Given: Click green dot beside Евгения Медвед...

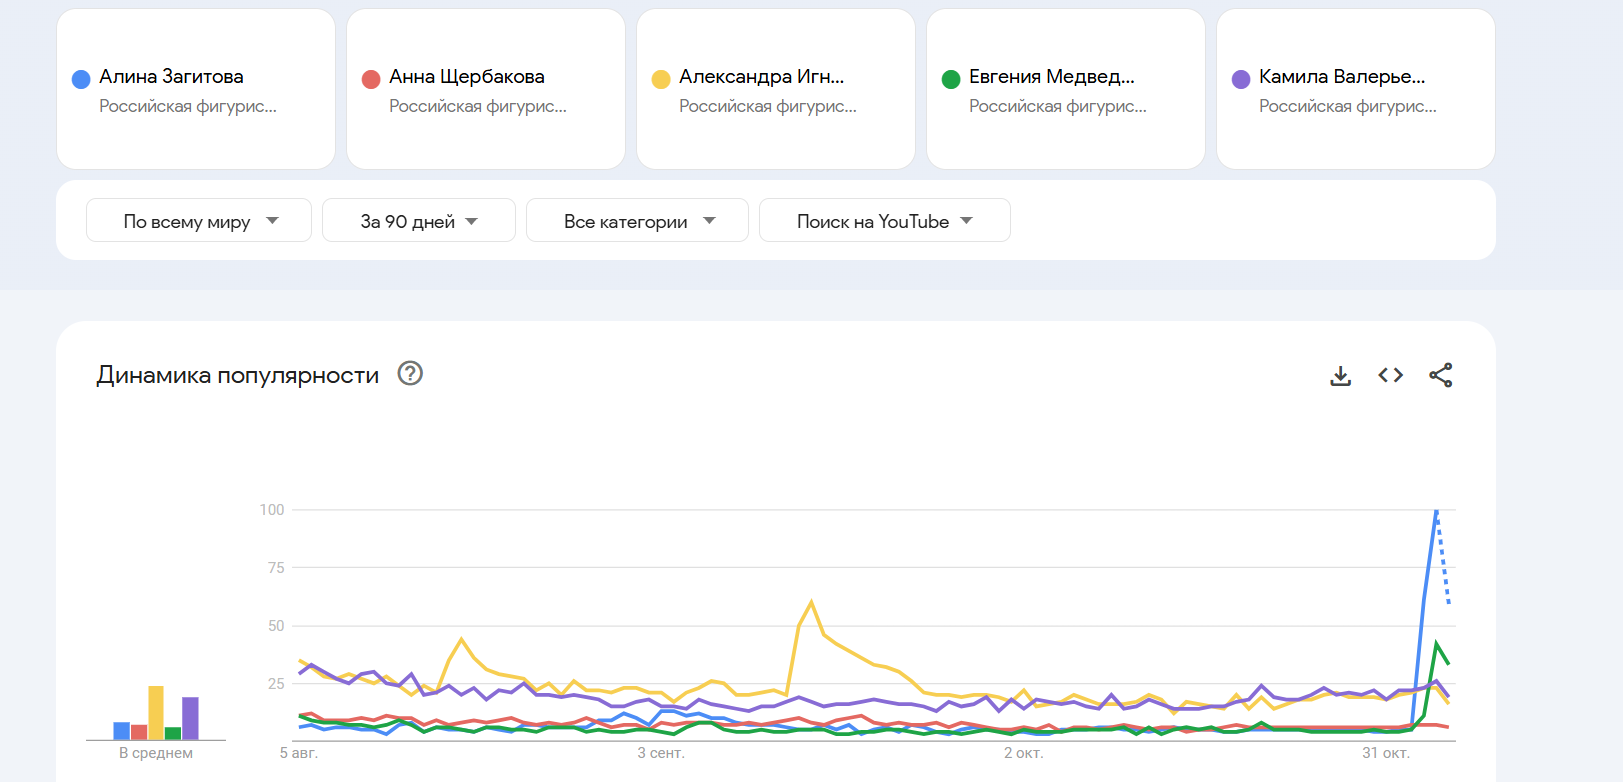Looking at the screenshot, I should (x=951, y=80).
